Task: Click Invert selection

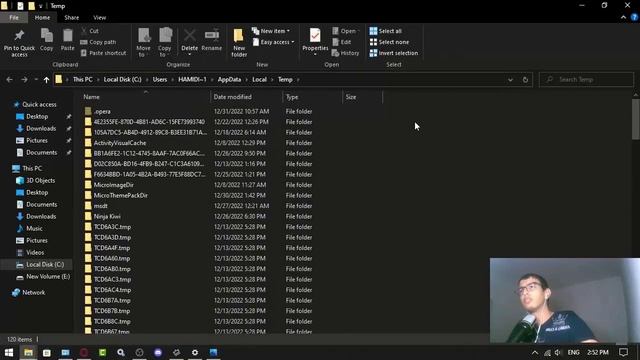Action: pos(393,53)
